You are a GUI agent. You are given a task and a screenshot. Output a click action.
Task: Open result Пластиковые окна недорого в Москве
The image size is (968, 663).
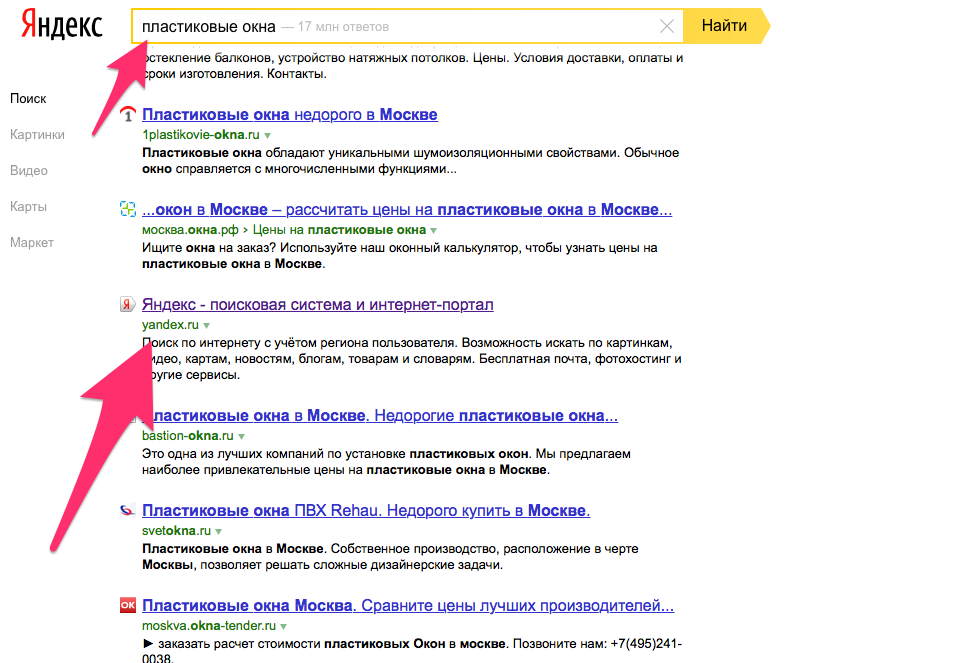tap(290, 115)
